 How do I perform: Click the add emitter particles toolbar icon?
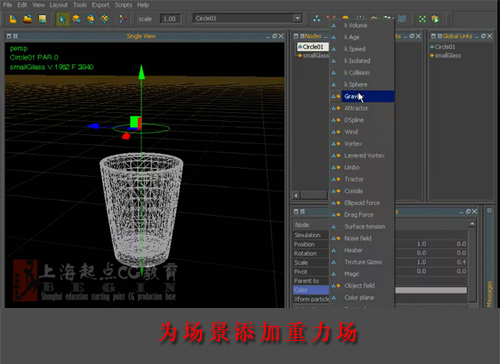coord(316,19)
